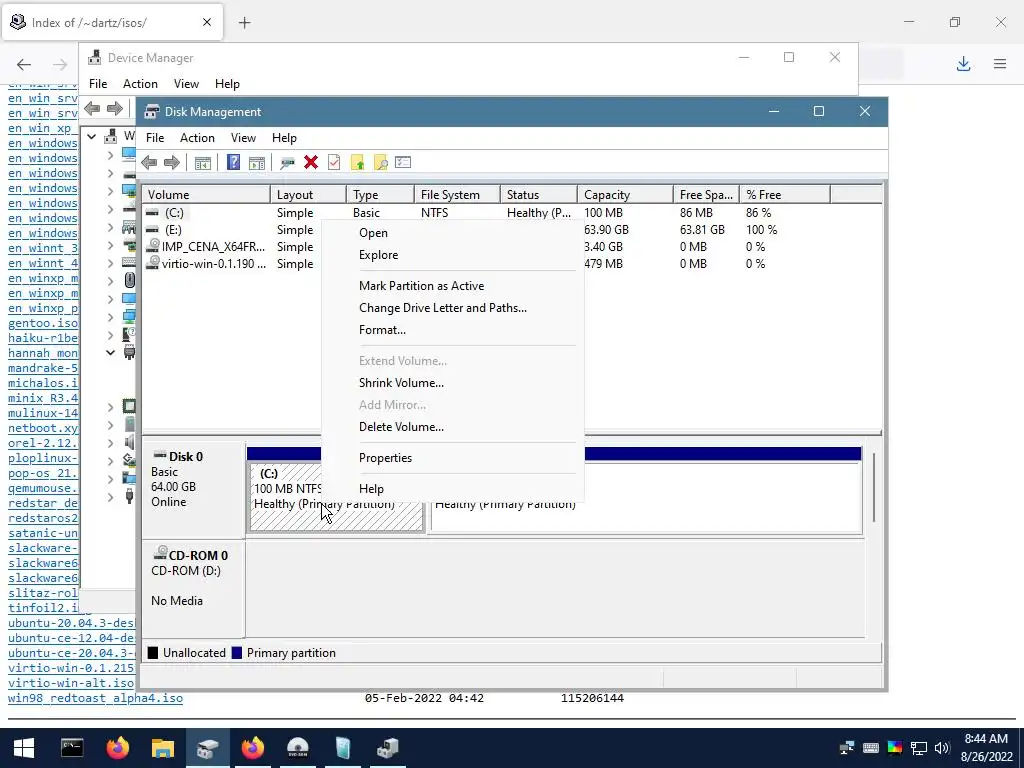
Task: Click touch keyboard tray icon
Action: [871, 748]
